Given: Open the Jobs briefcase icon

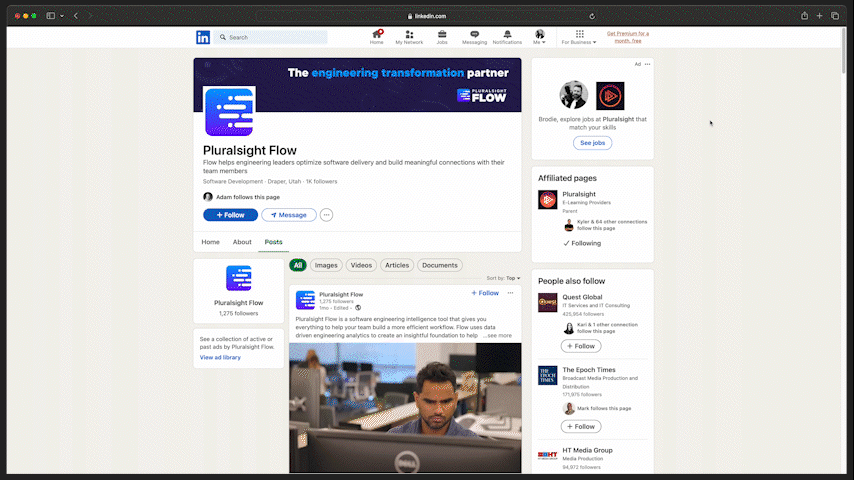Looking at the screenshot, I should pyautogui.click(x=442, y=37).
